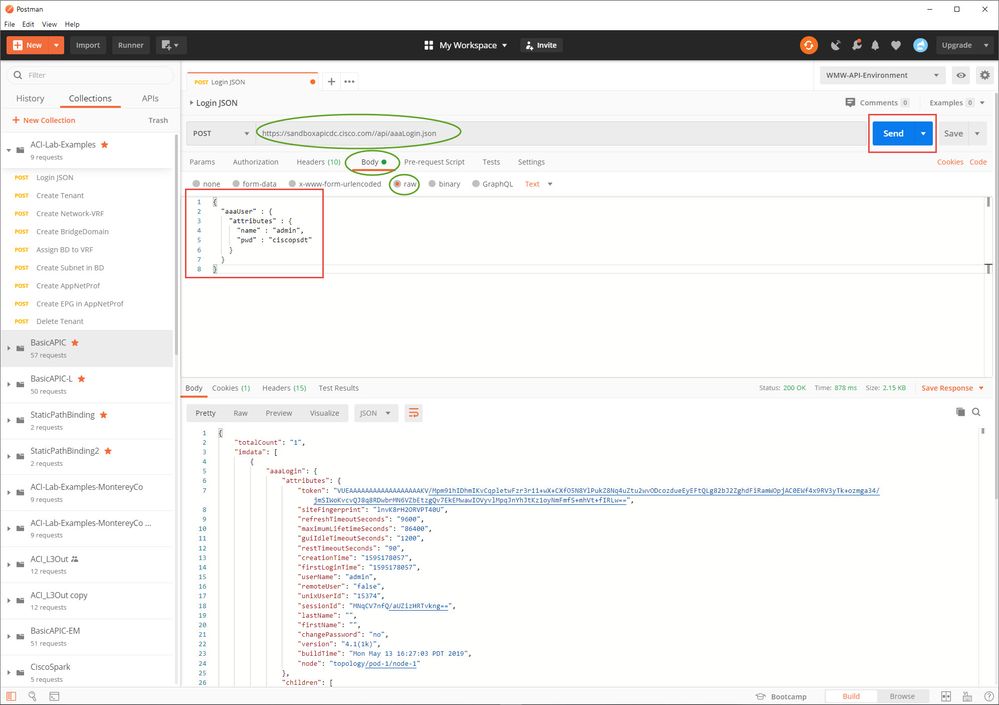Open the Text format dropdown

click(538, 184)
